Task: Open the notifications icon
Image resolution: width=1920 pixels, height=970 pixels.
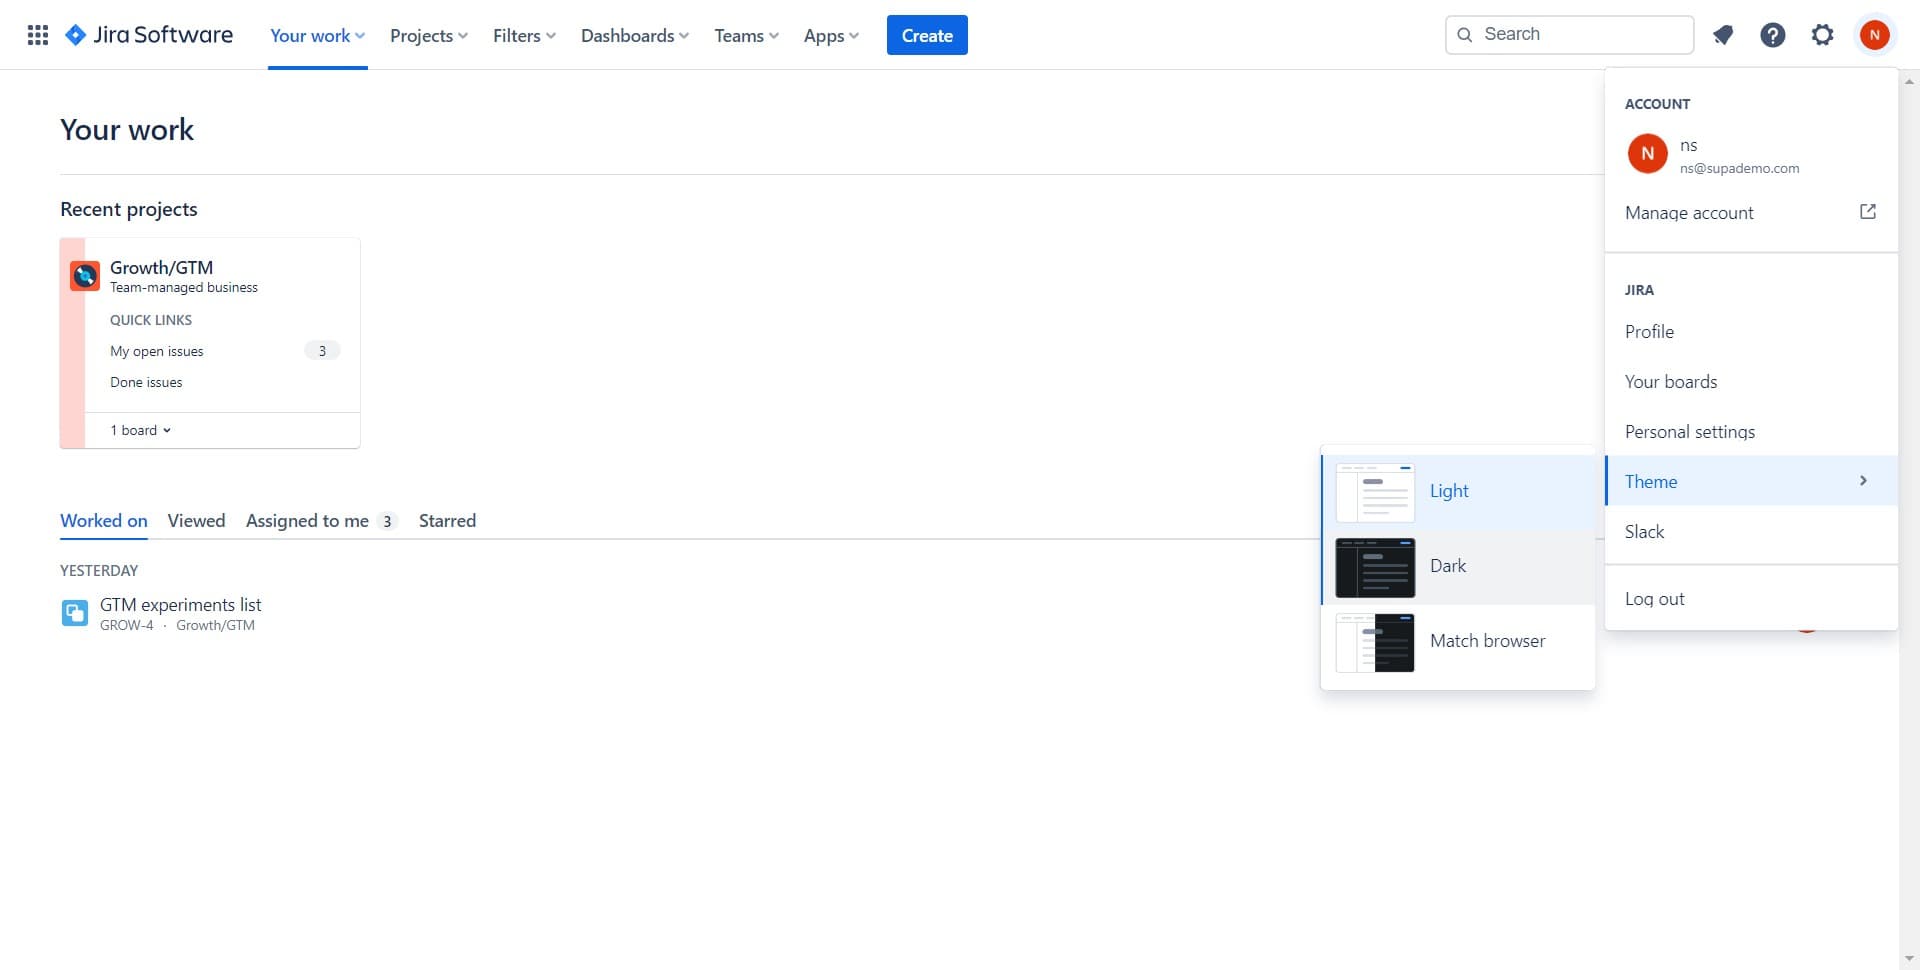Action: pyautogui.click(x=1722, y=35)
